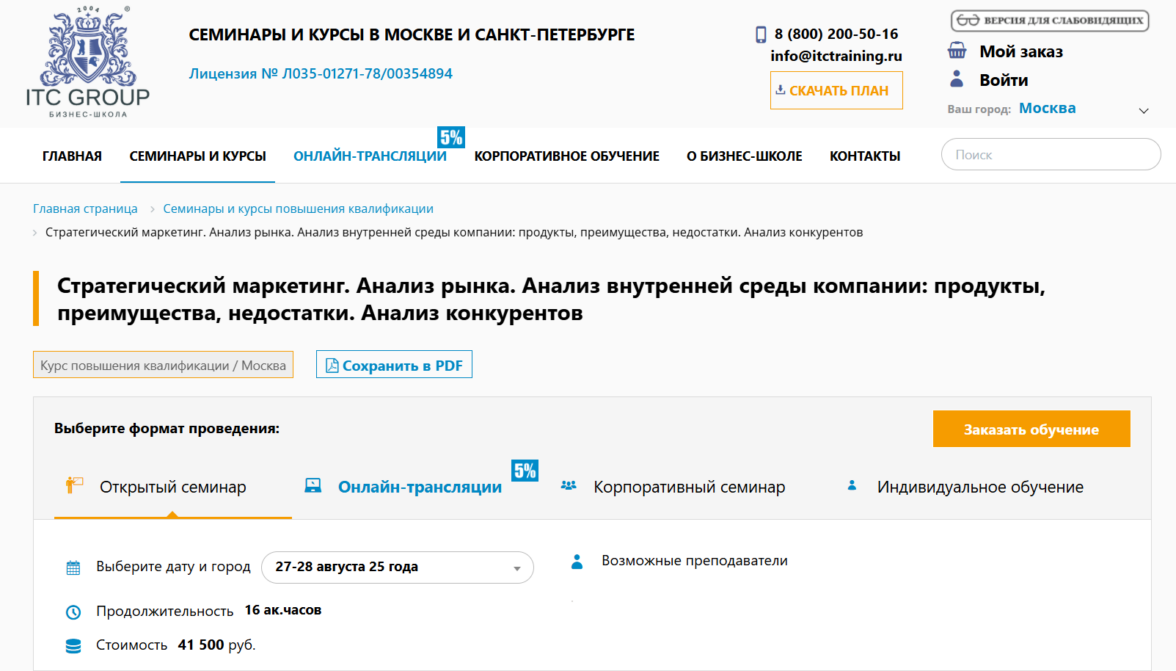Viewport: 1176px width, 671px height.
Task: Click the shopping basket icon beside Мой заказ
Action: [x=956, y=51]
